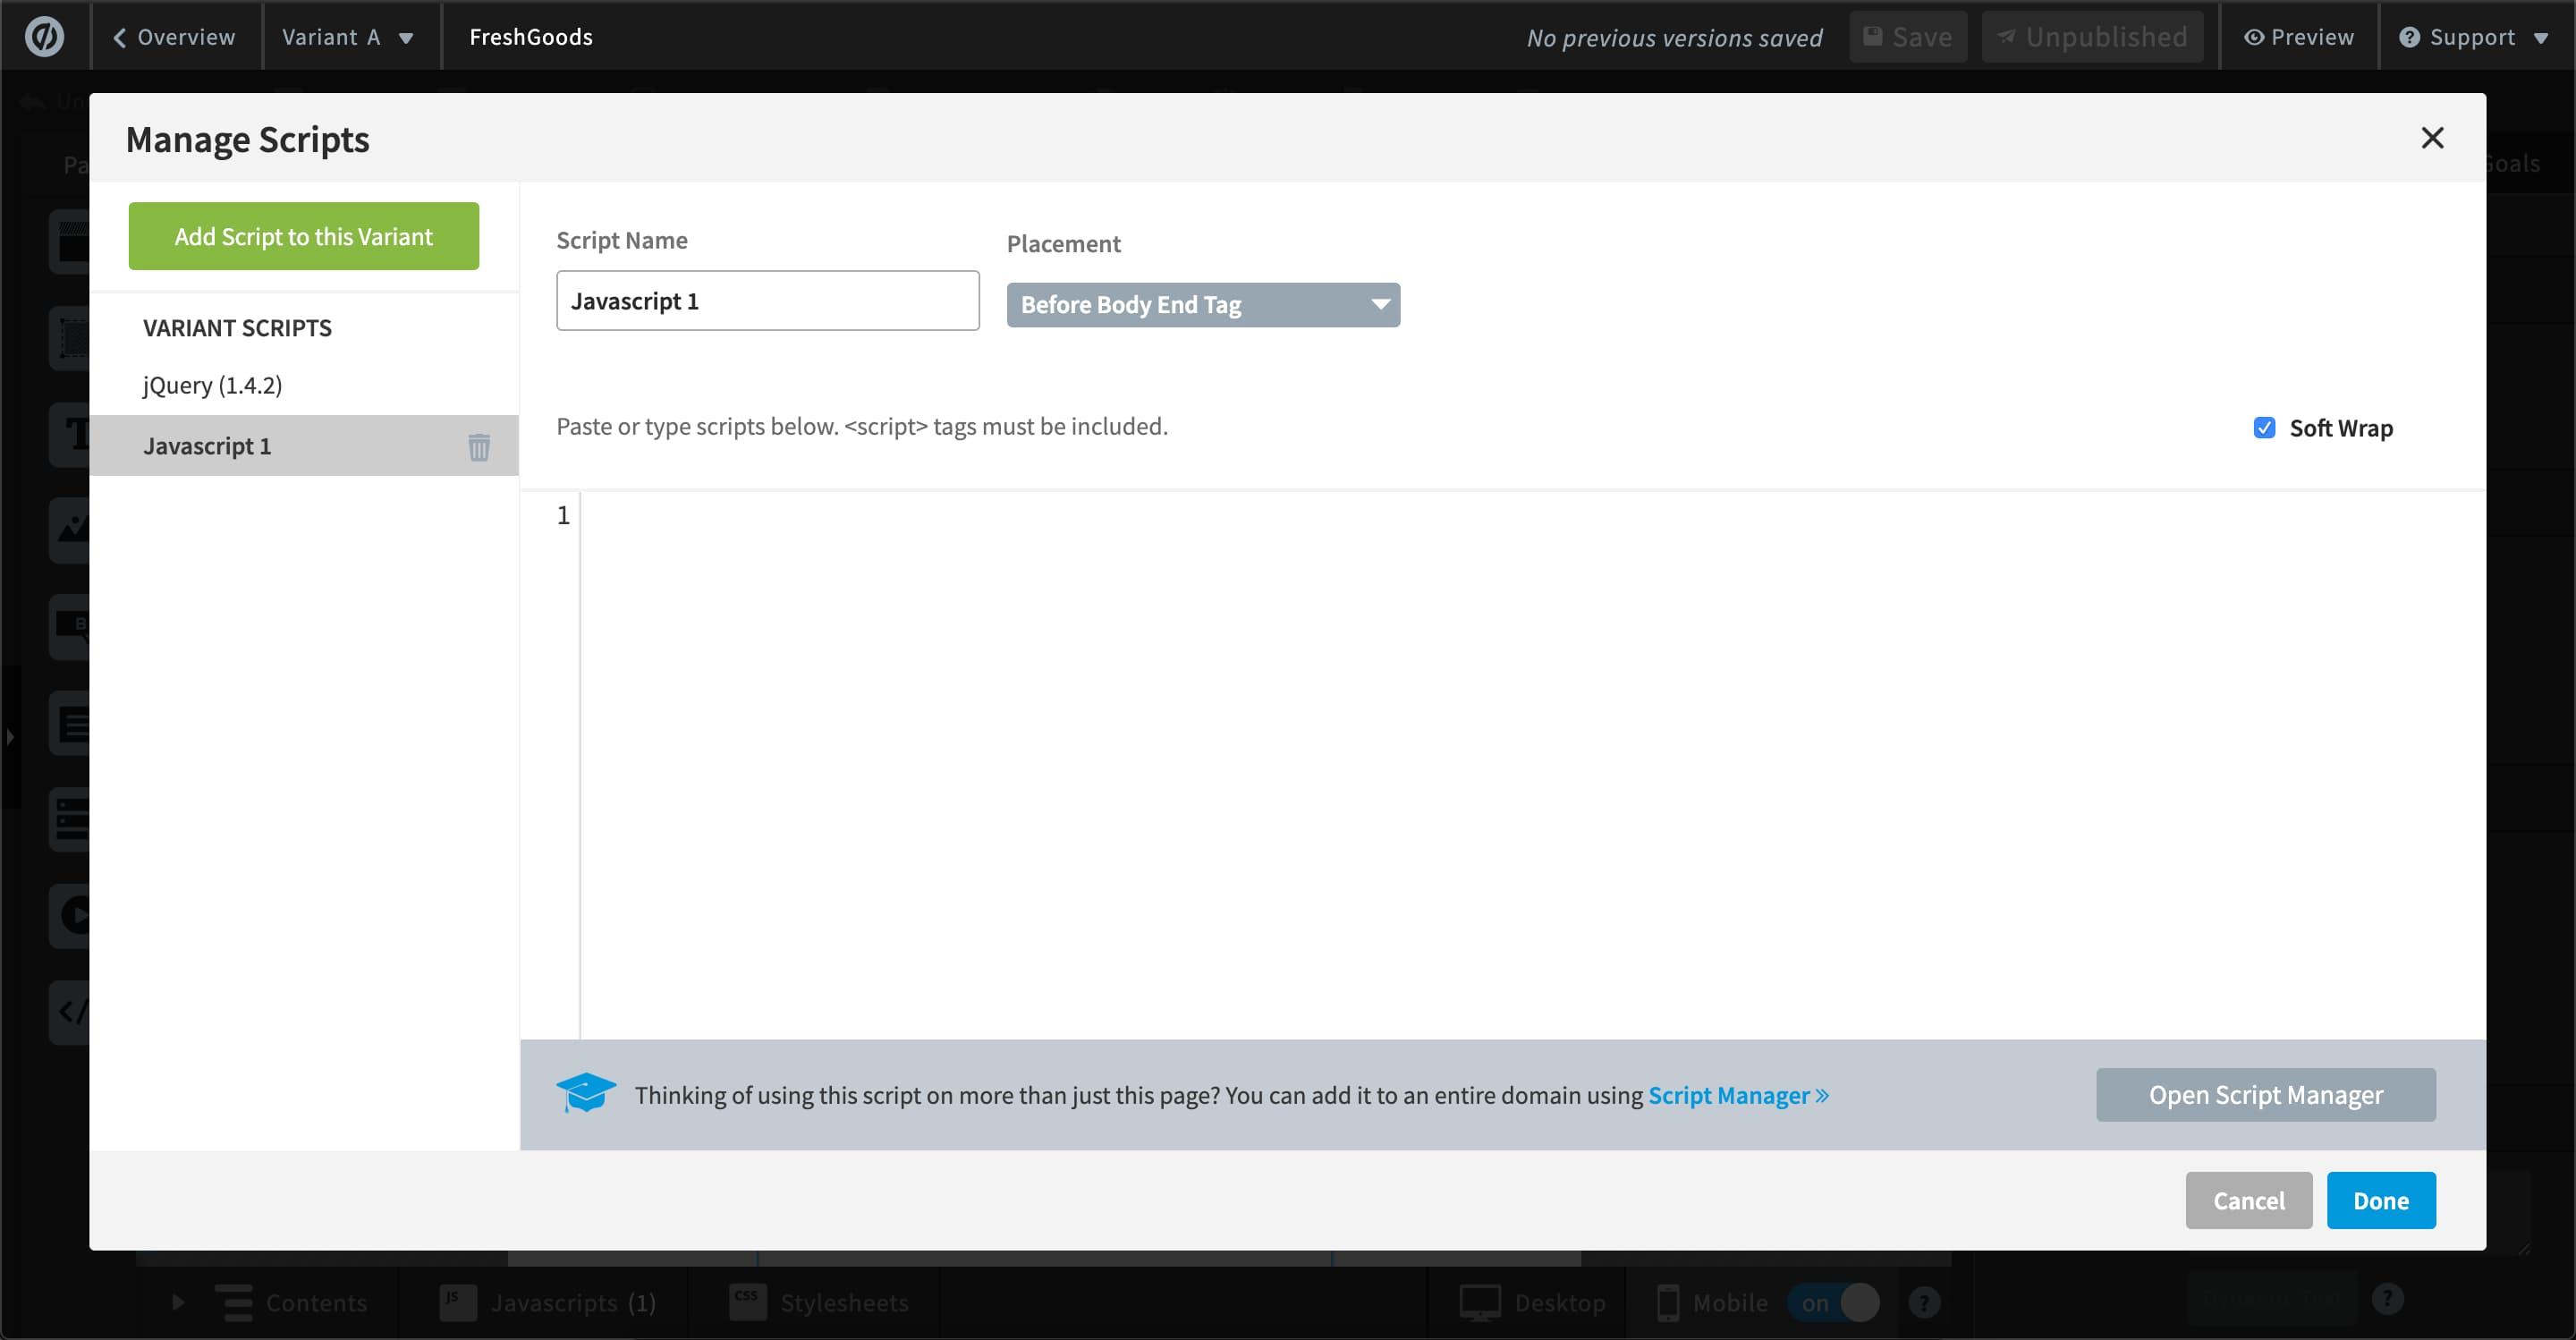
Task: Click the Preview eye icon
Action: [x=2254, y=37]
